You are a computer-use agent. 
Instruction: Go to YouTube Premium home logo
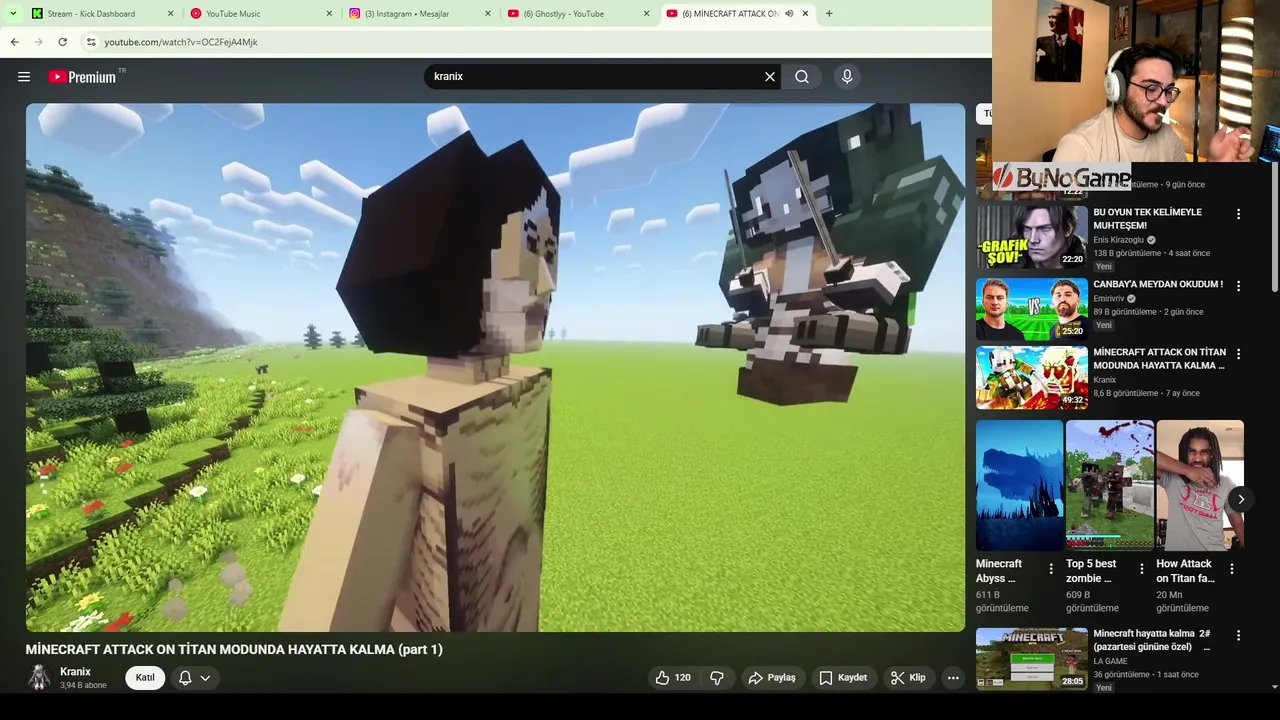(82, 77)
